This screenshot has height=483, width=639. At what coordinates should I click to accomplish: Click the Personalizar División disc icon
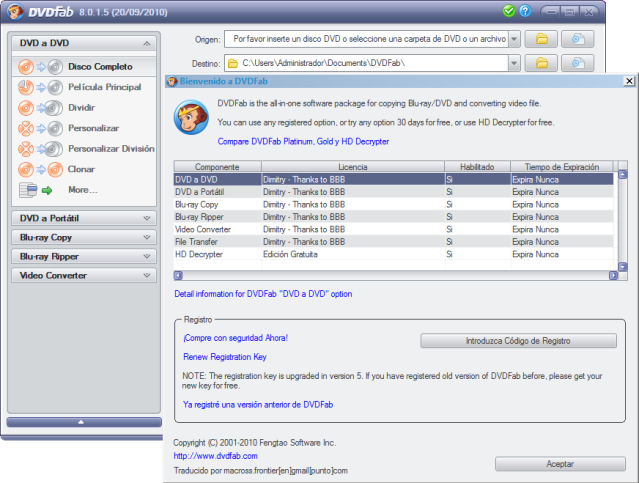point(40,149)
